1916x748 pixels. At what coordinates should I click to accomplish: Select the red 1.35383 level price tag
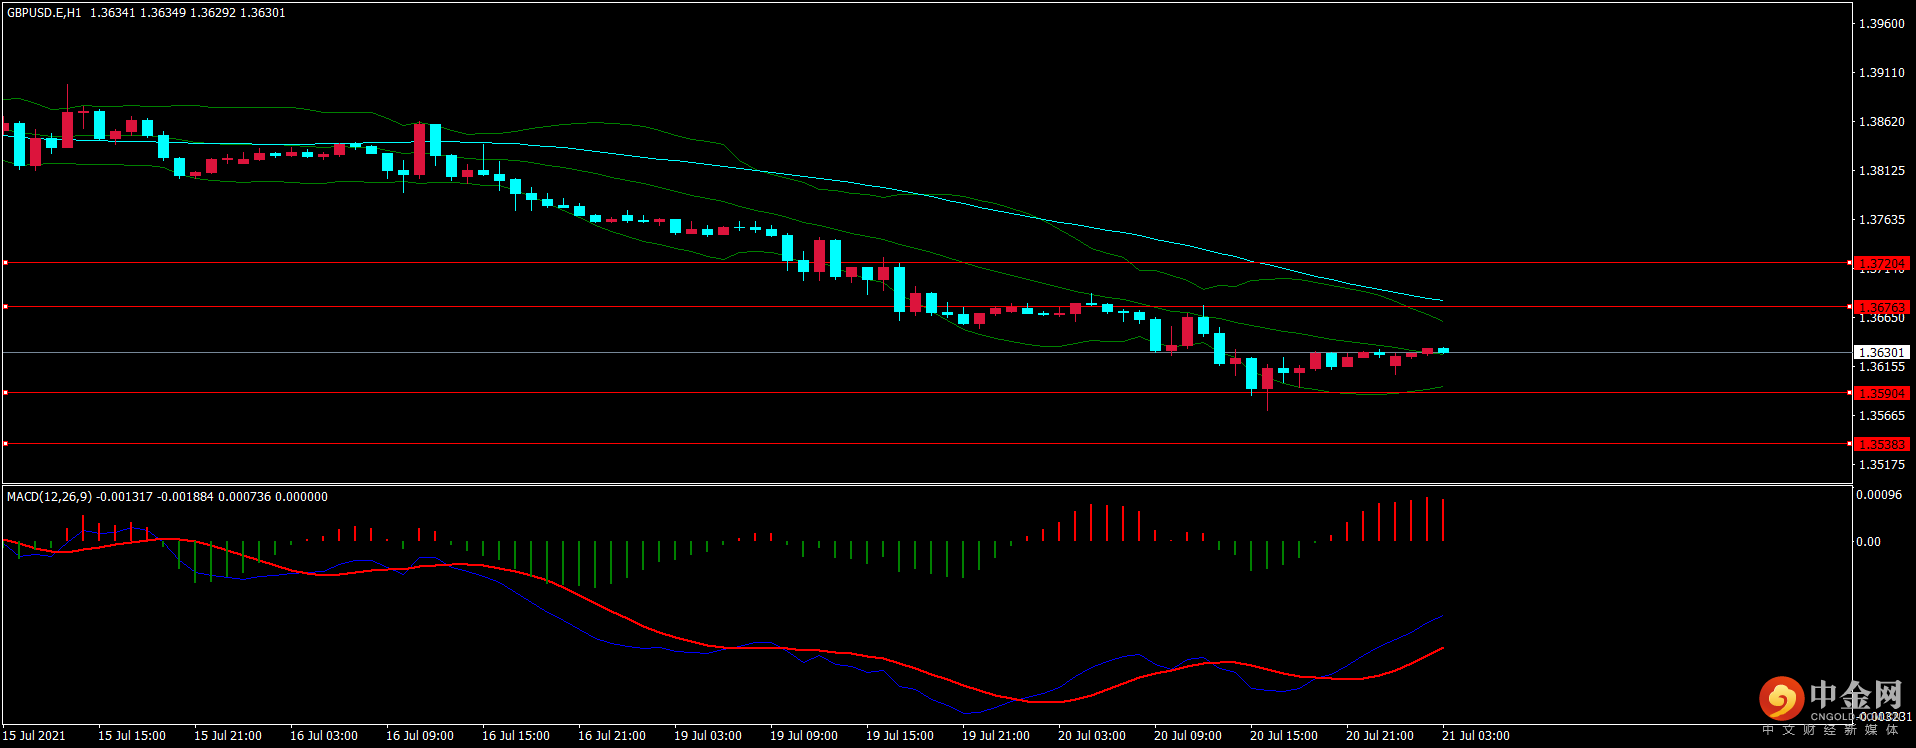(x=1882, y=444)
